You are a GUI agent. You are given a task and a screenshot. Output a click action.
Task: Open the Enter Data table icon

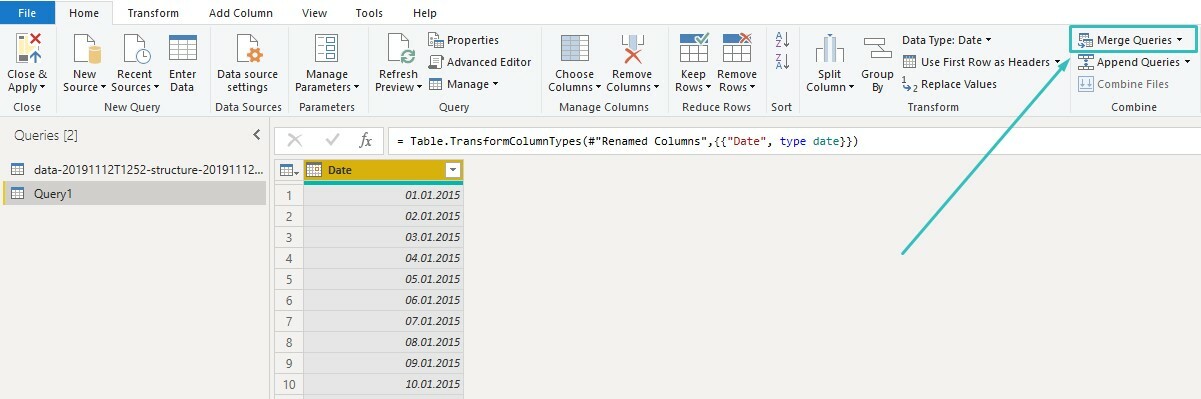(x=182, y=48)
